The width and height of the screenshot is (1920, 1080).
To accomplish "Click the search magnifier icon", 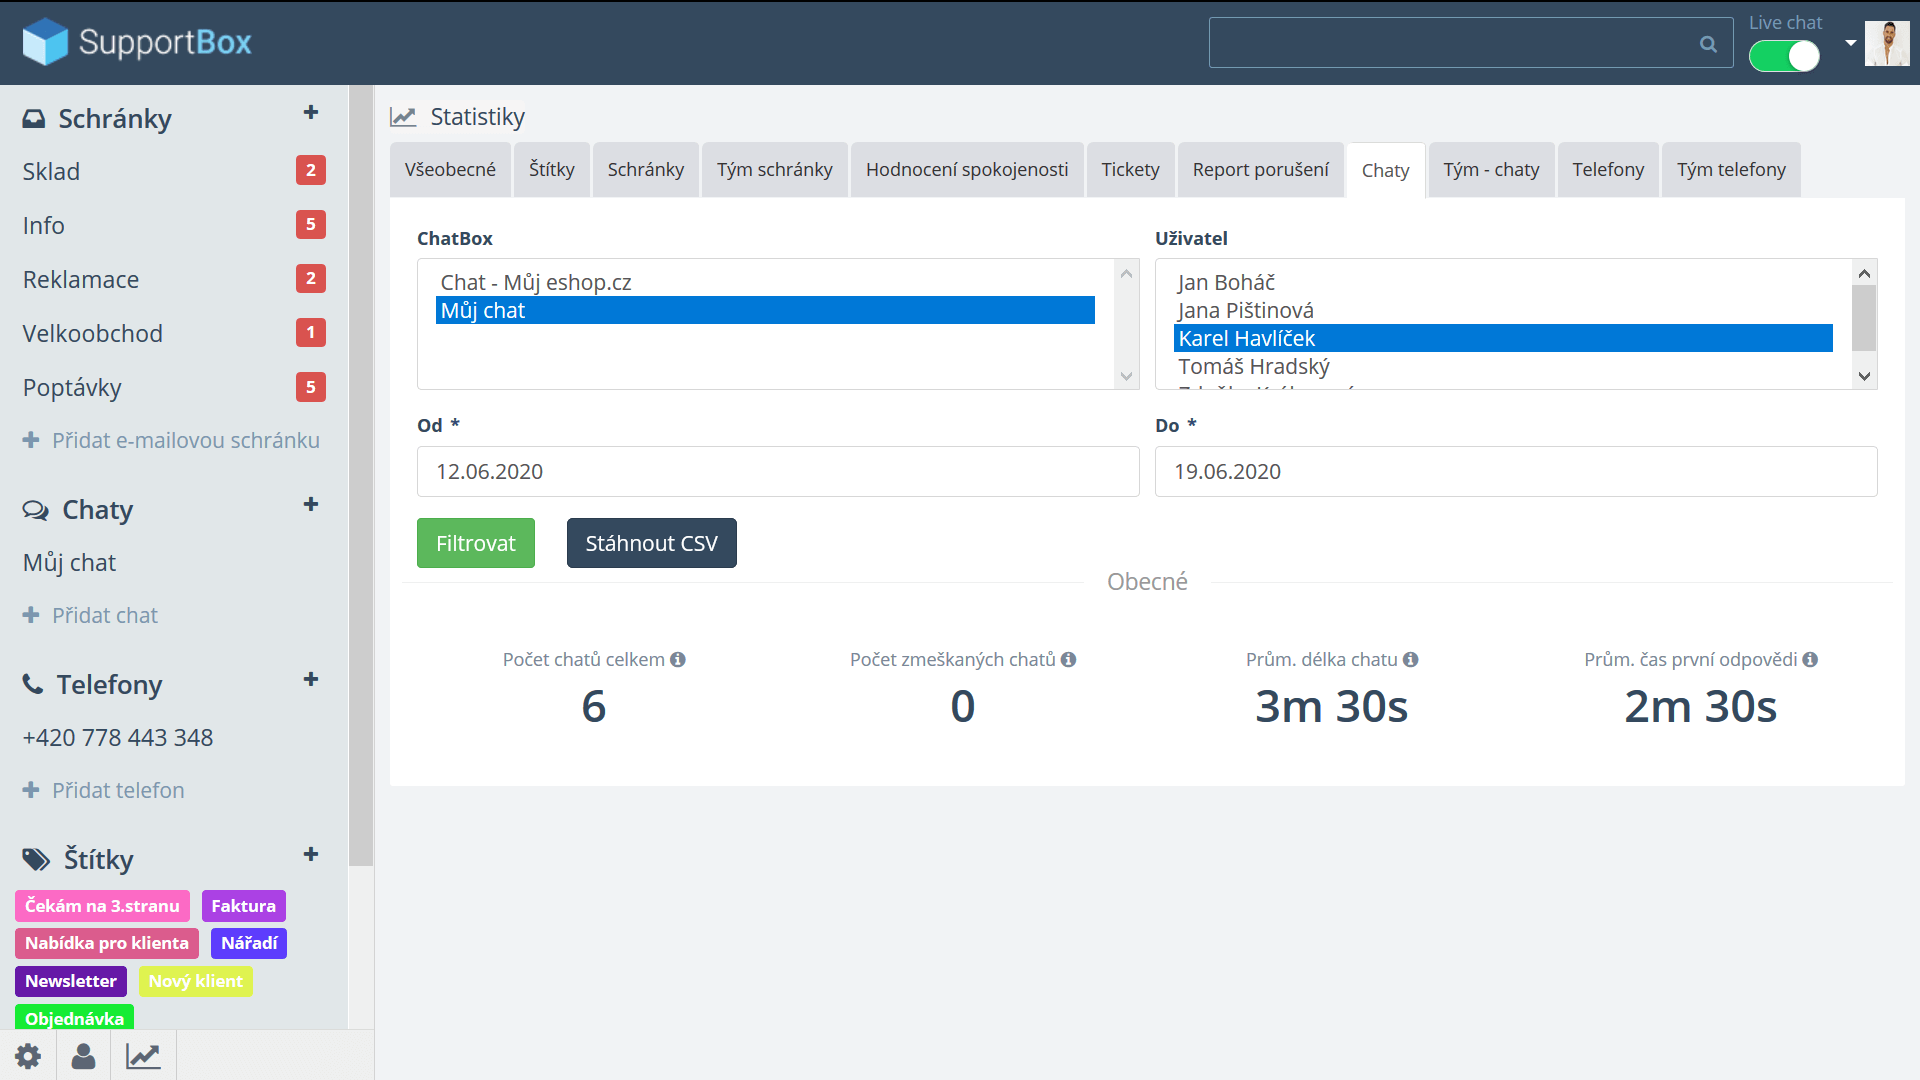I will (x=1708, y=44).
